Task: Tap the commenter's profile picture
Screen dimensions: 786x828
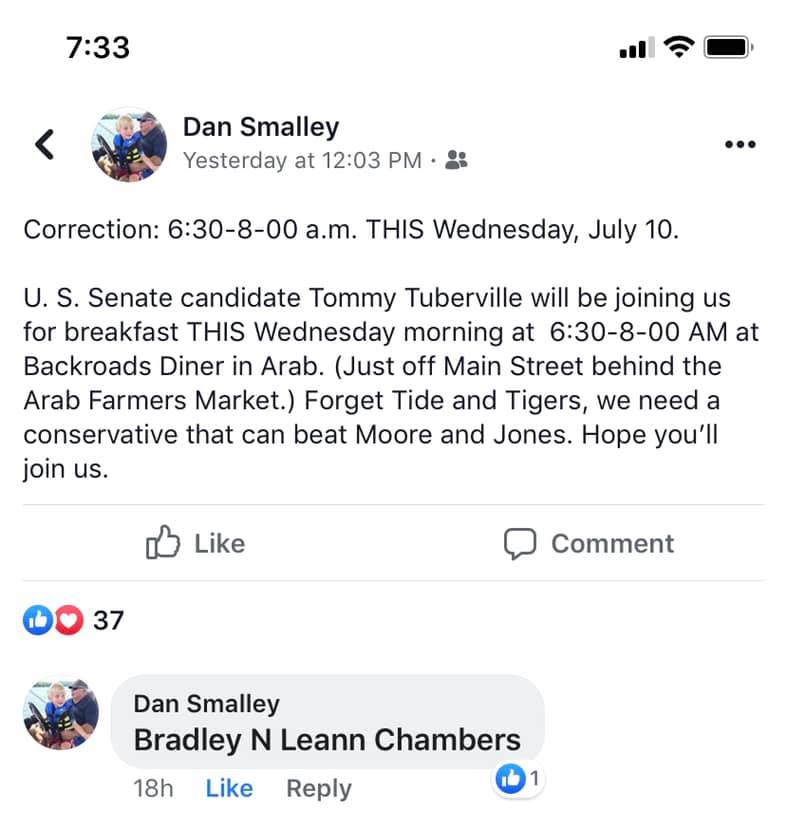Action: click(x=61, y=713)
